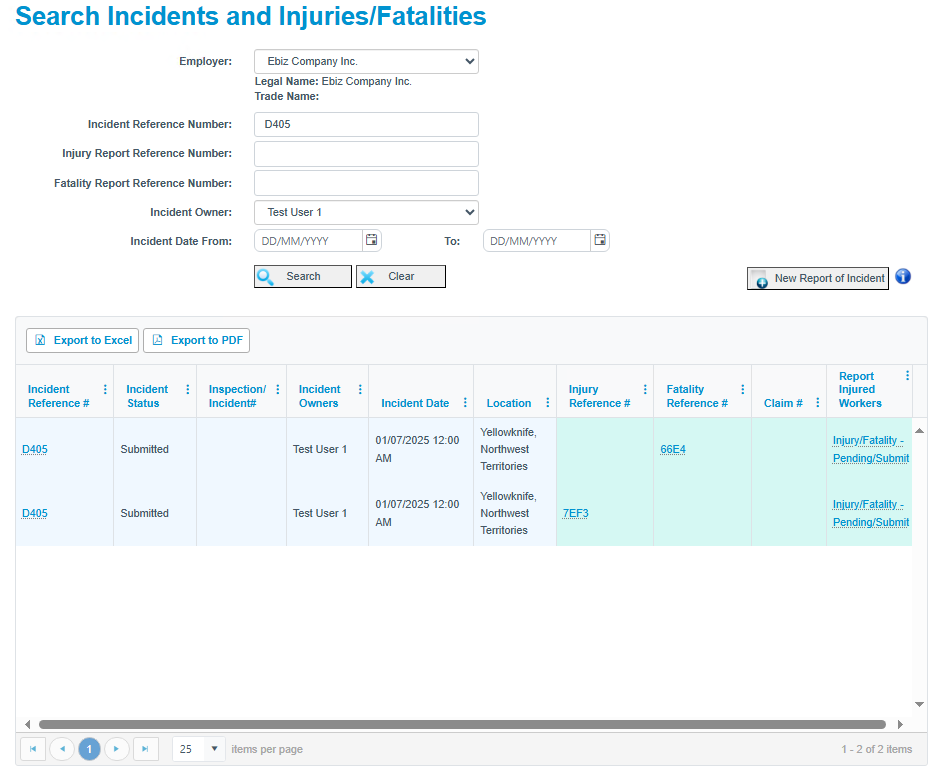Open the items per page dropdown
The image size is (944, 776).
click(x=214, y=749)
